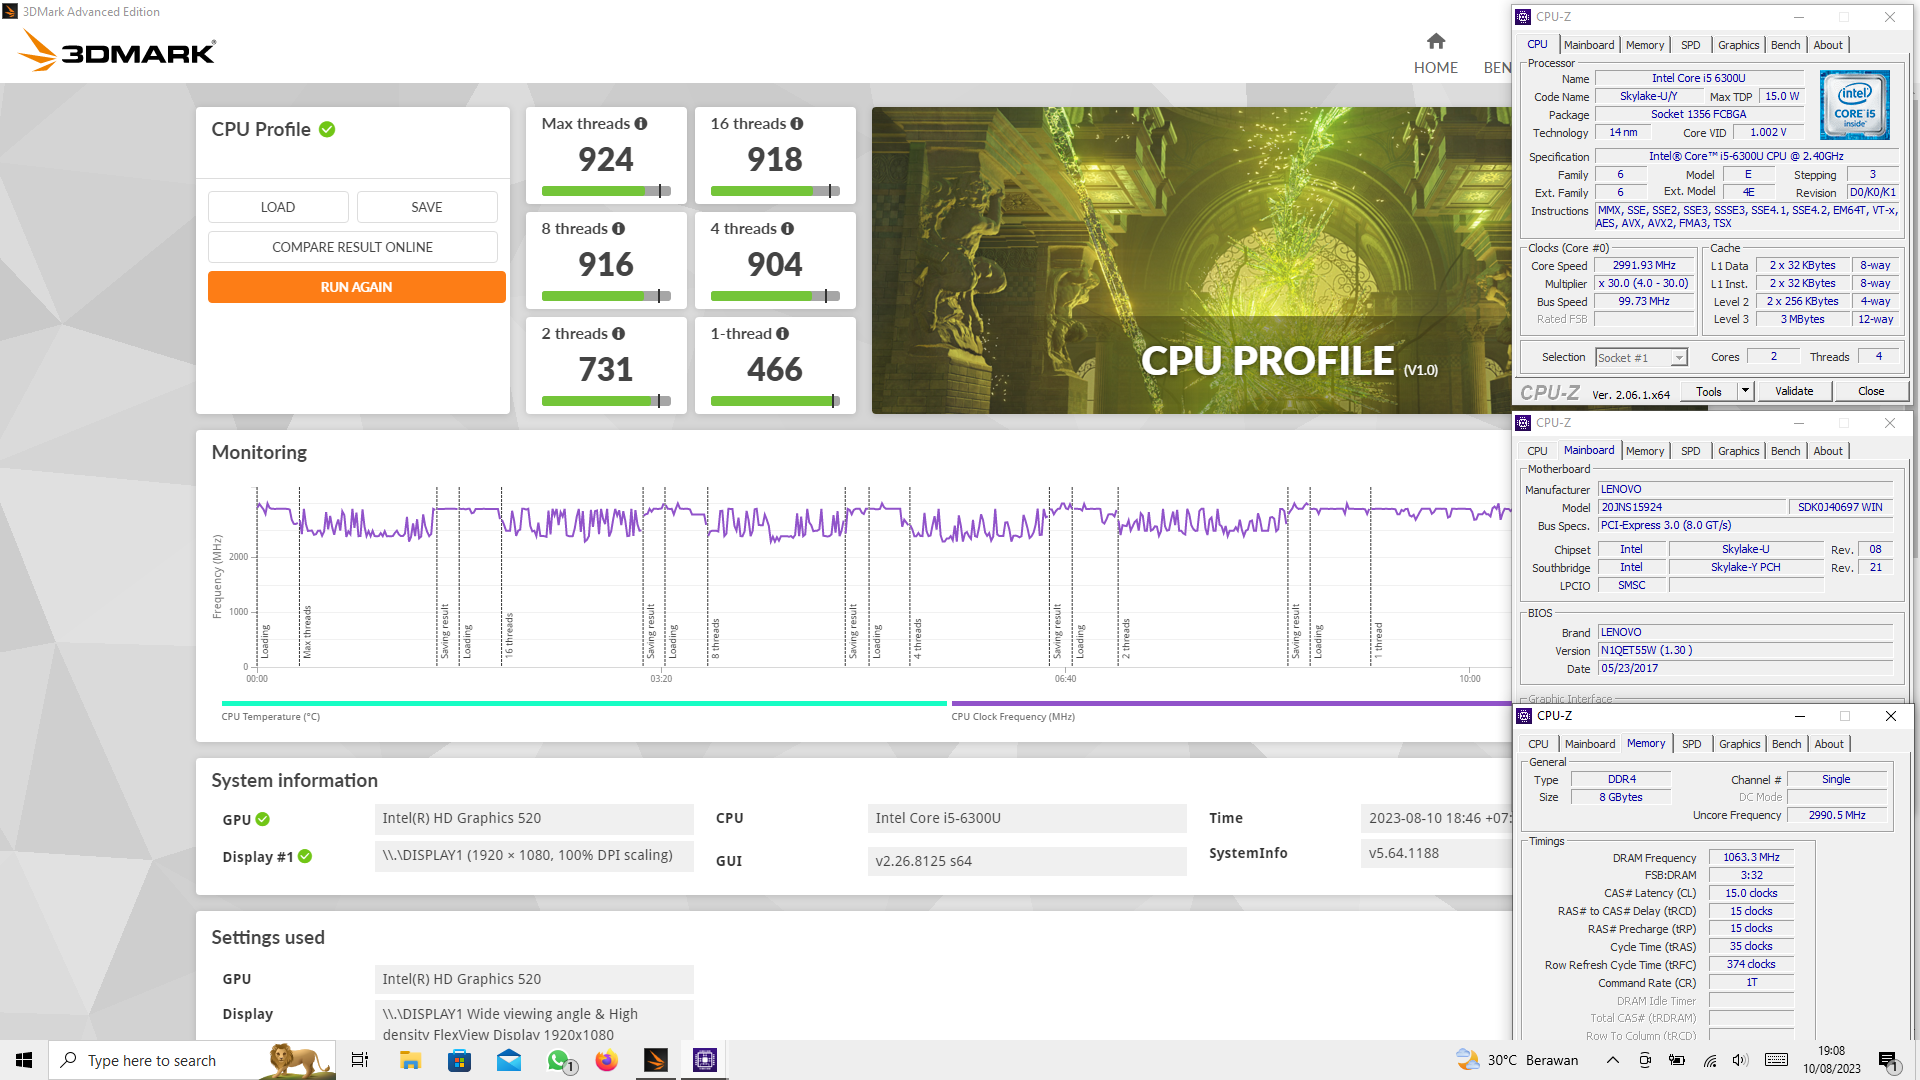Open WhatsApp from the taskbar
Screen dimensions: 1920x1080
click(558, 1060)
